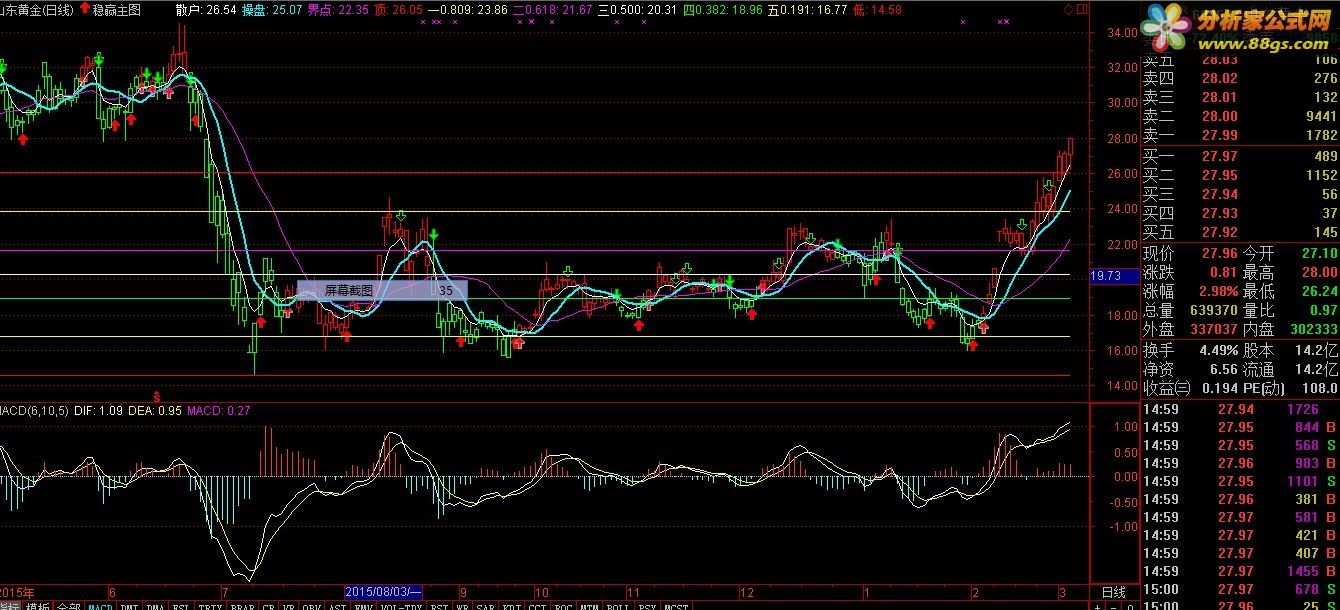The height and width of the screenshot is (610, 1340).
Task: Click the red arrow icon beside 稳赢主图
Action: coord(84,9)
